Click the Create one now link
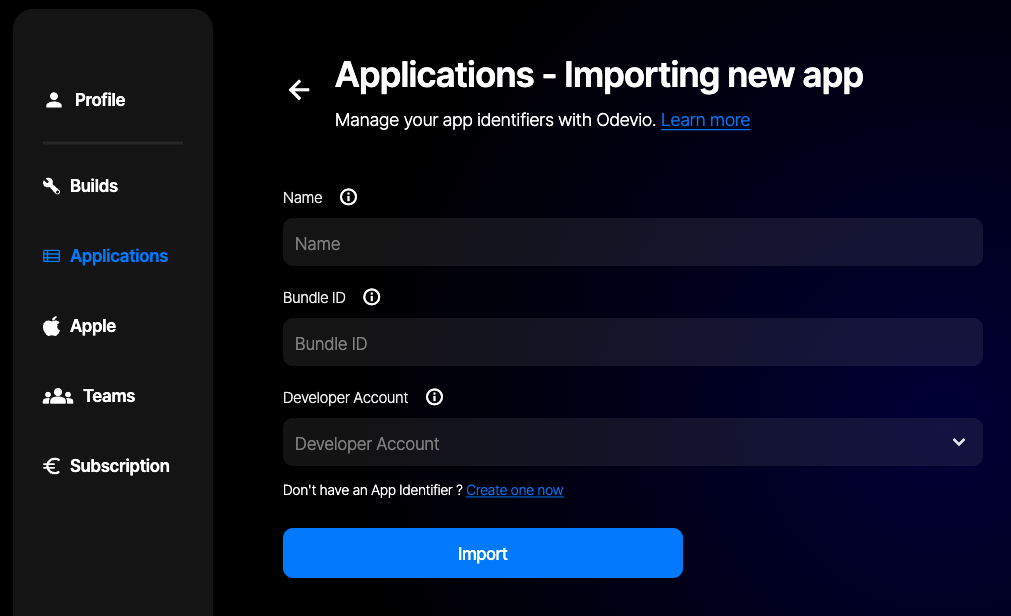This screenshot has width=1011, height=616. (514, 490)
